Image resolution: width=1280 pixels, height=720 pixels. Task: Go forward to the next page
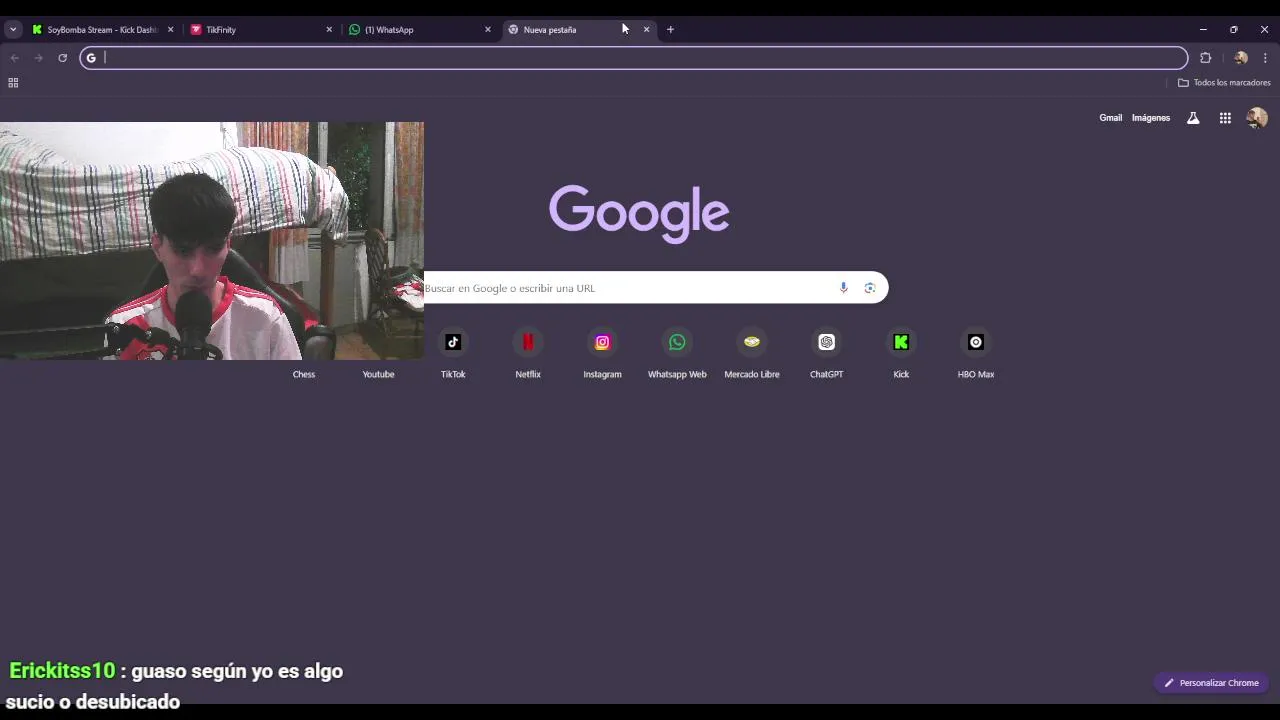click(38, 58)
